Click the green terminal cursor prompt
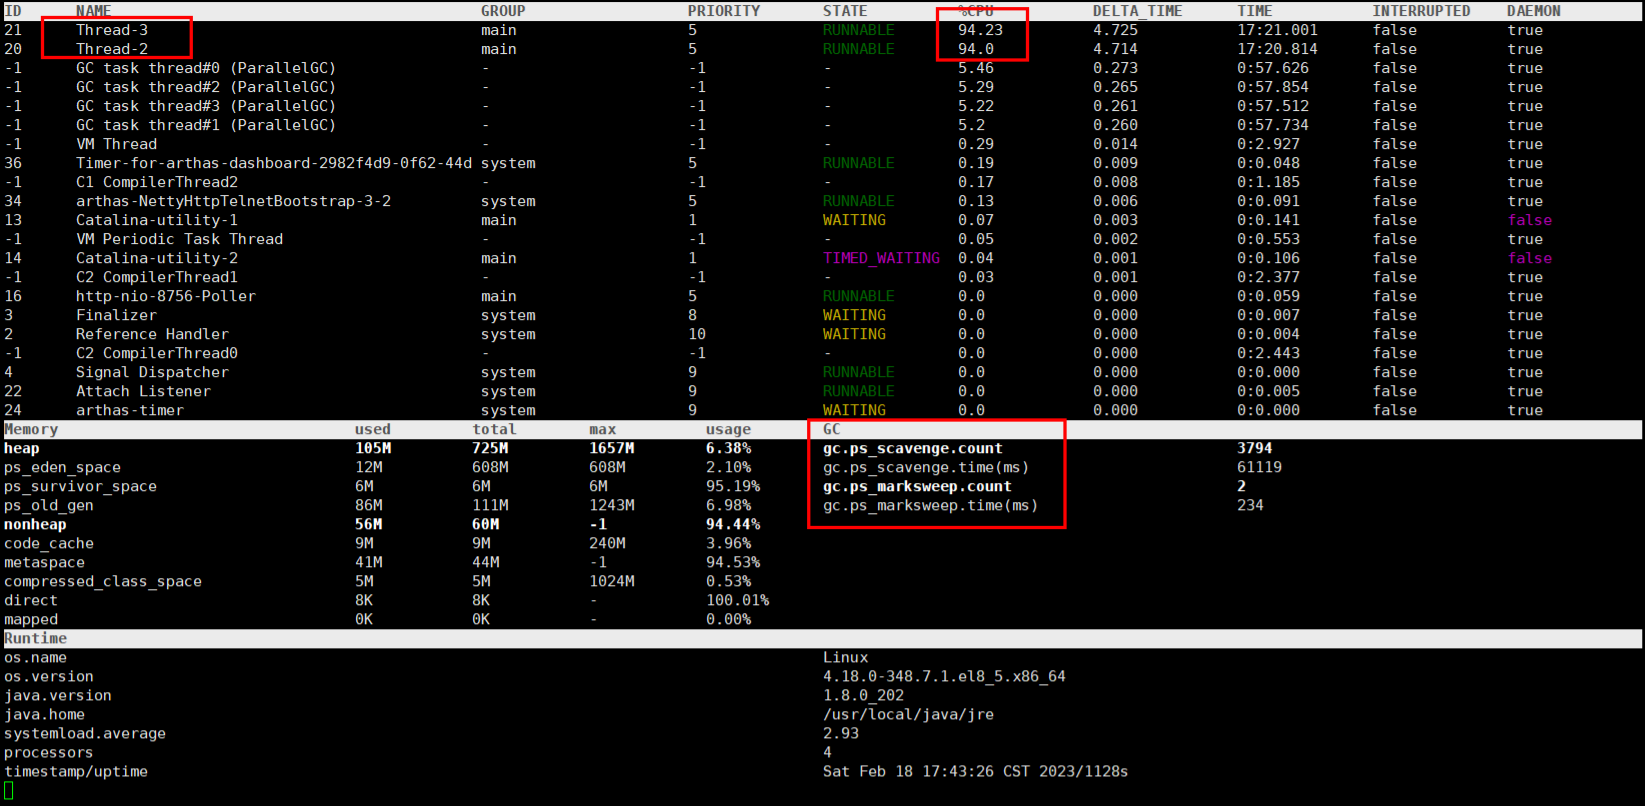 (8, 790)
